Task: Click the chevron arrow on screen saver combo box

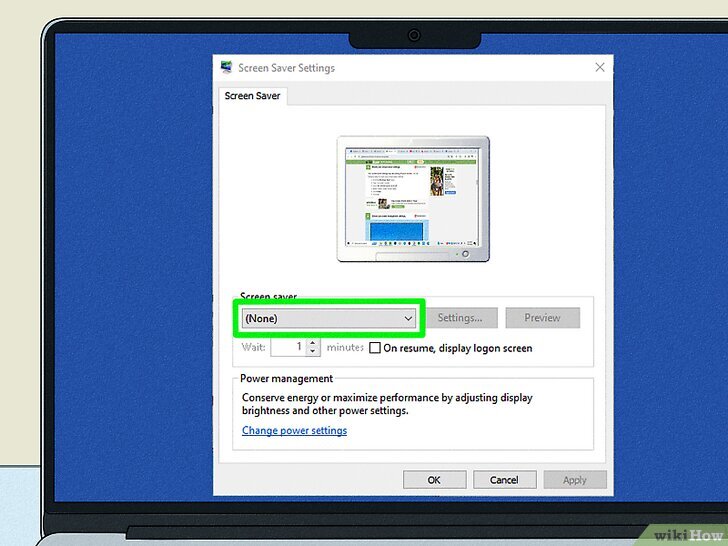Action: tap(408, 318)
